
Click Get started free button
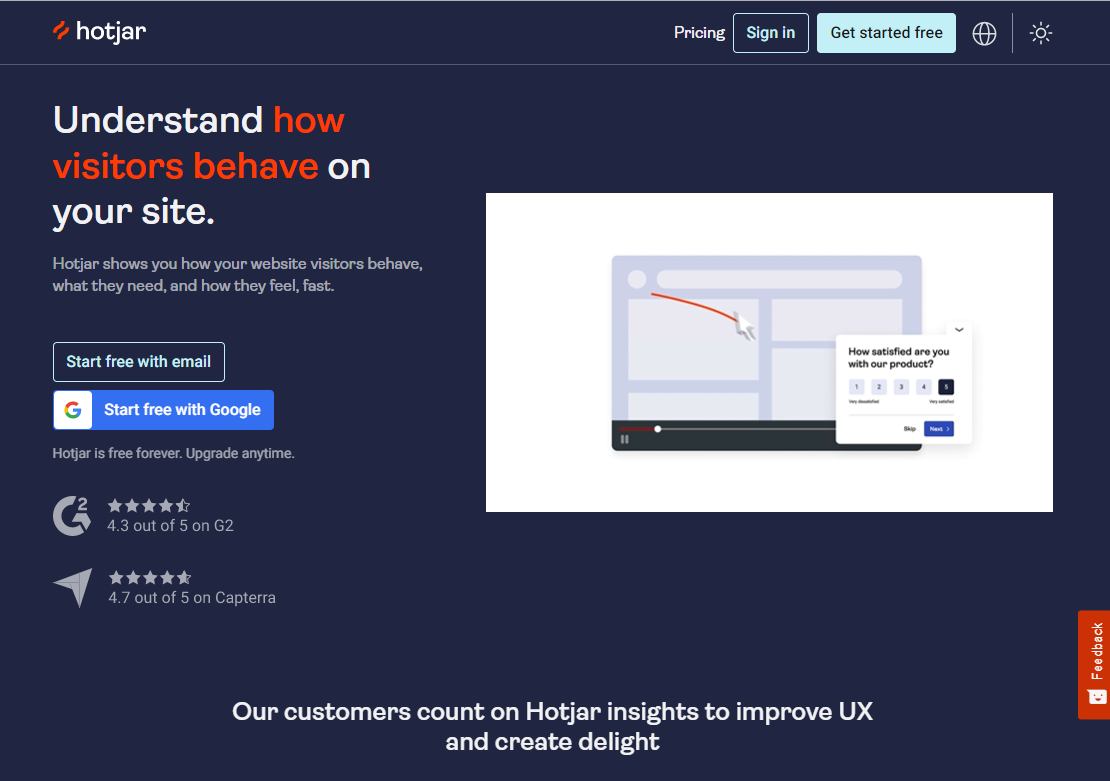tap(886, 33)
